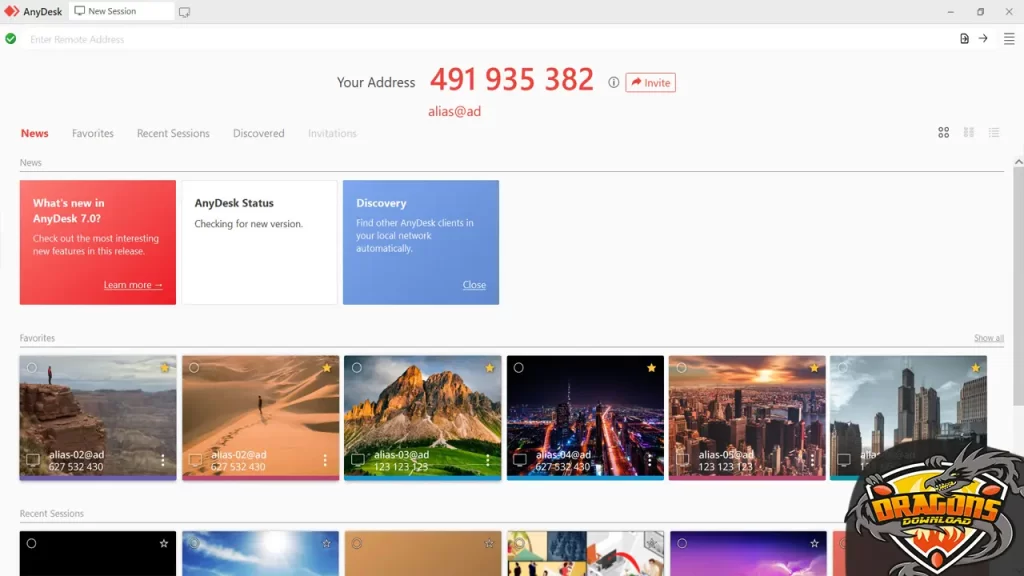The width and height of the screenshot is (1024, 576).
Task: Click the AnyDesk logo icon
Action: [x=12, y=11]
